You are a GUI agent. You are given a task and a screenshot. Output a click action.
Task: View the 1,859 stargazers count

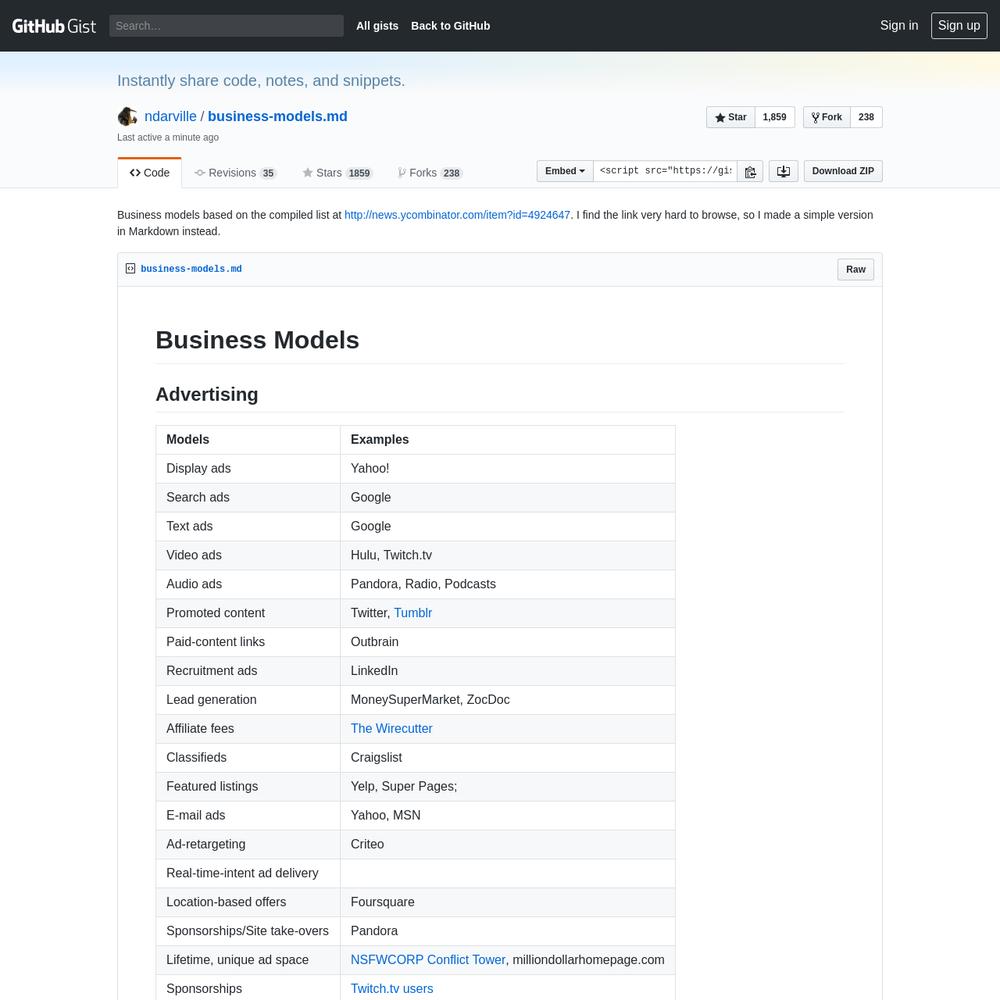click(x=775, y=117)
